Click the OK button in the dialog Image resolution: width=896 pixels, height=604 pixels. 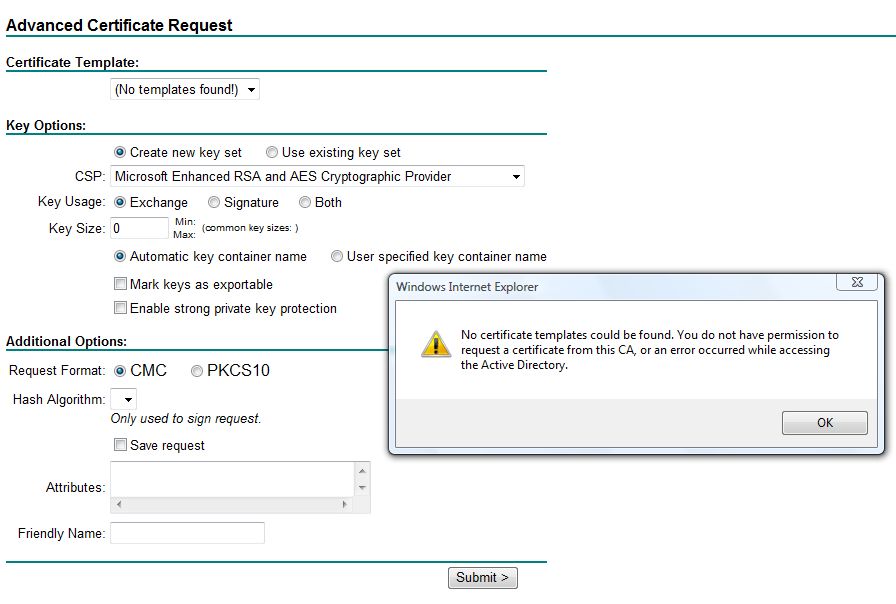click(825, 423)
